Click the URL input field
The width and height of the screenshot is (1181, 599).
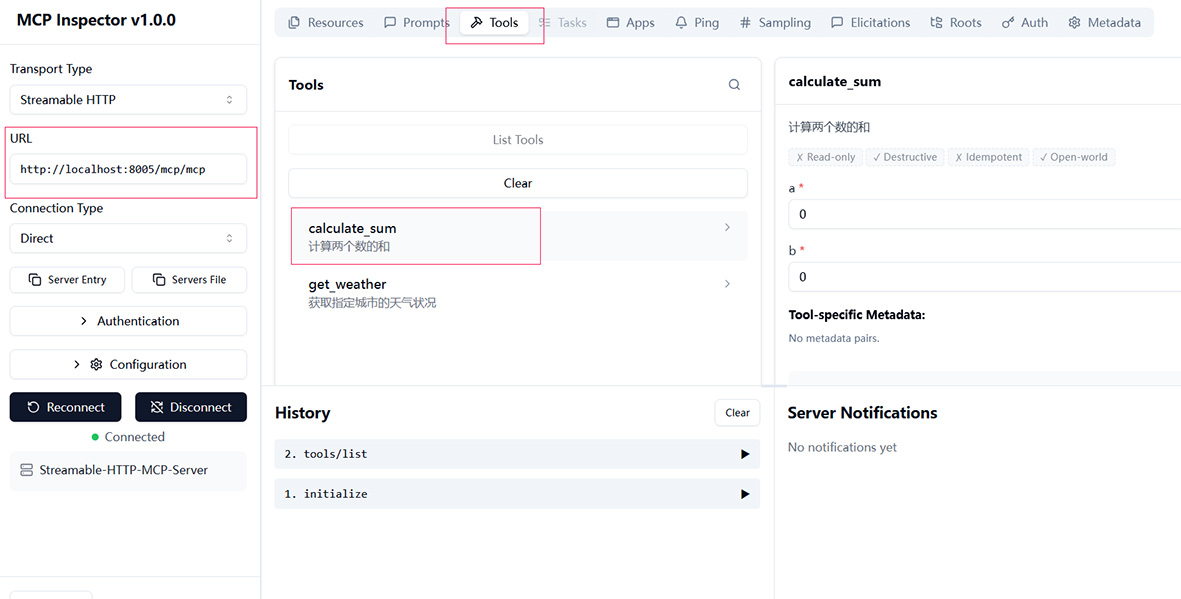pyautogui.click(x=128, y=170)
